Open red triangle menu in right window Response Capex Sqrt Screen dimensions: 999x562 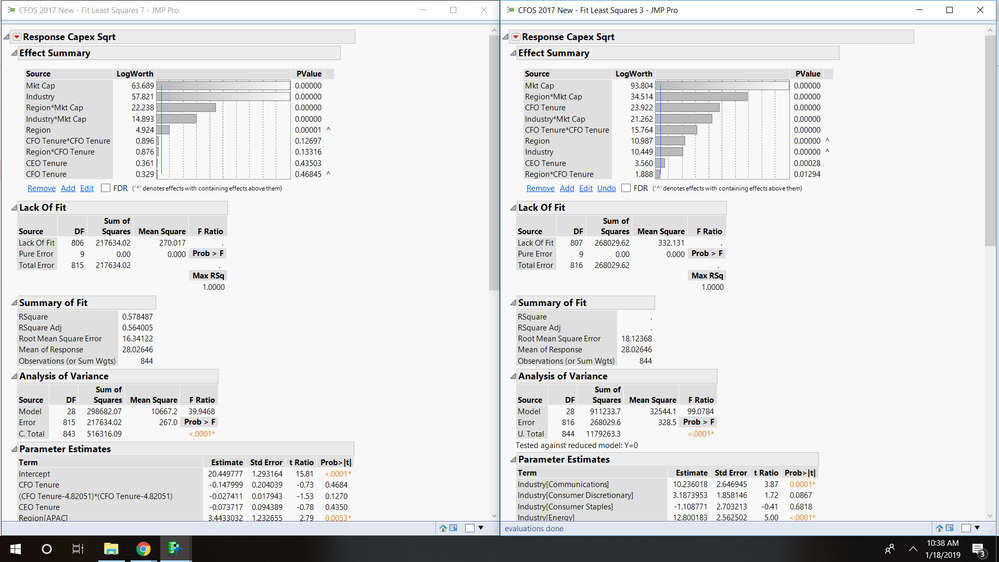pyautogui.click(x=515, y=37)
